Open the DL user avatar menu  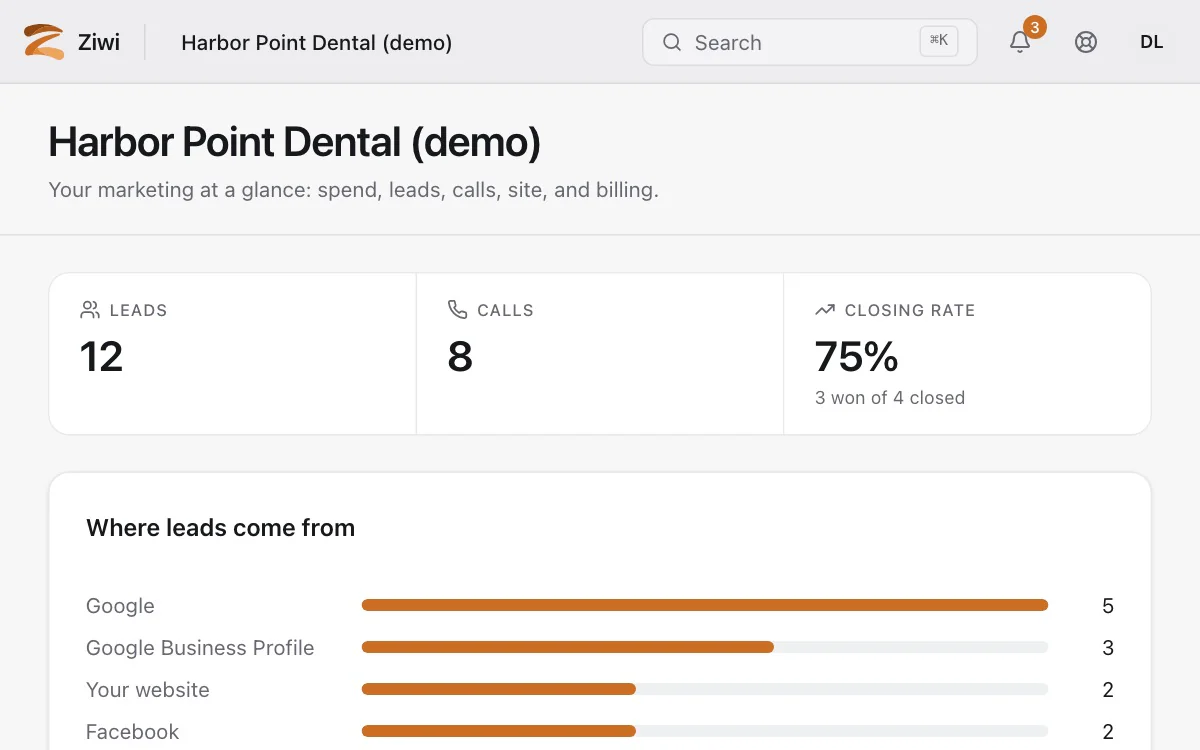coord(1152,42)
